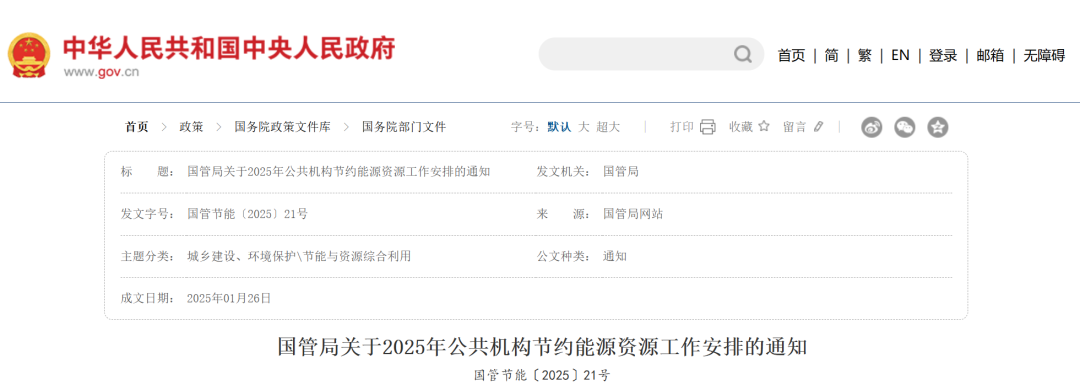Open the 无障碍 accessibility link
1080x391 pixels.
1044,56
